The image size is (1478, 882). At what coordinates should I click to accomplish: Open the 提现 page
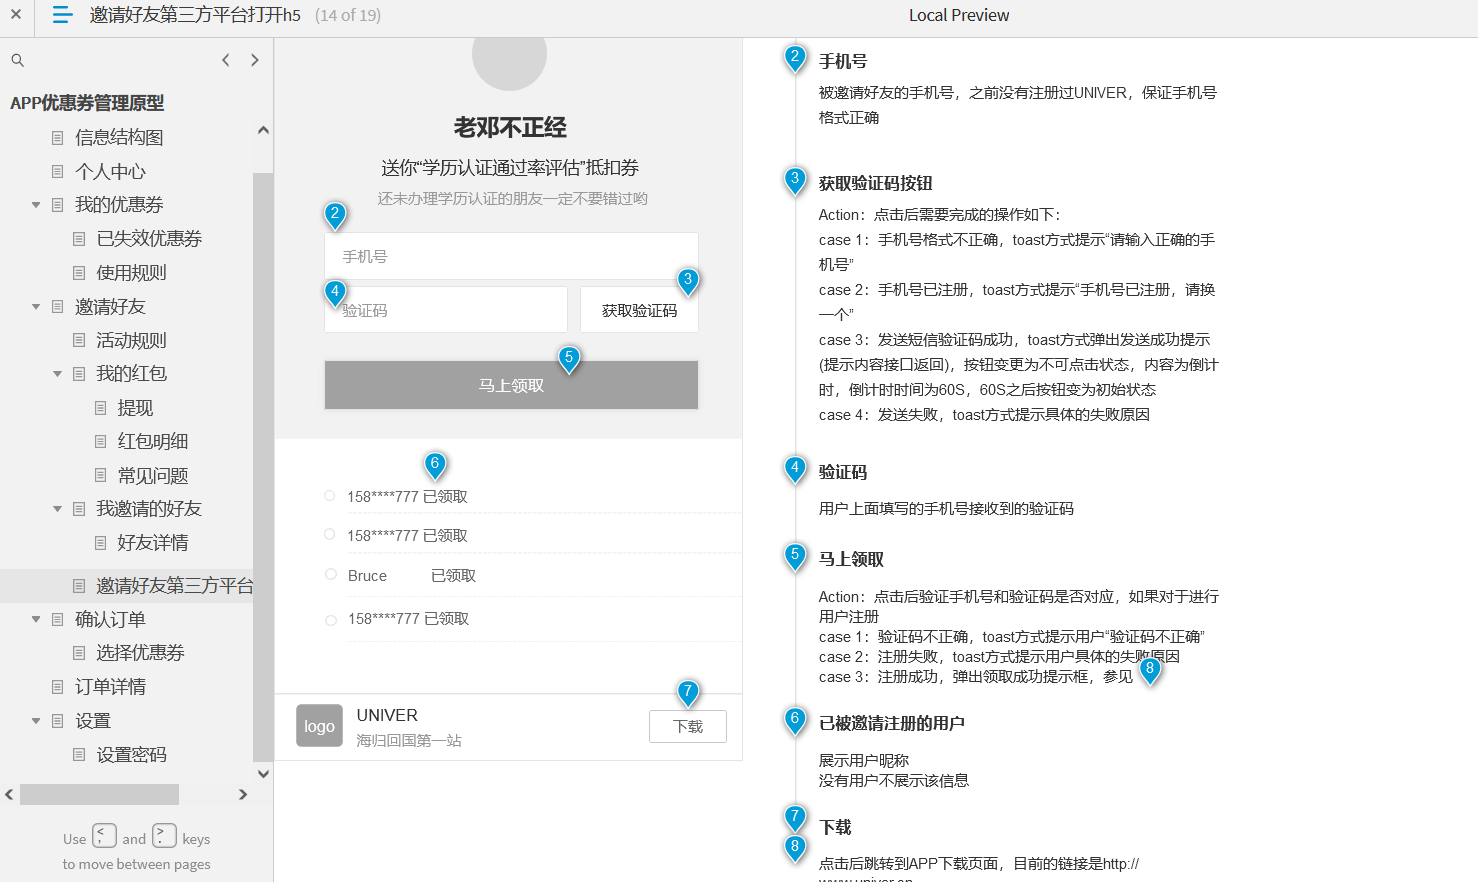[x=135, y=408]
